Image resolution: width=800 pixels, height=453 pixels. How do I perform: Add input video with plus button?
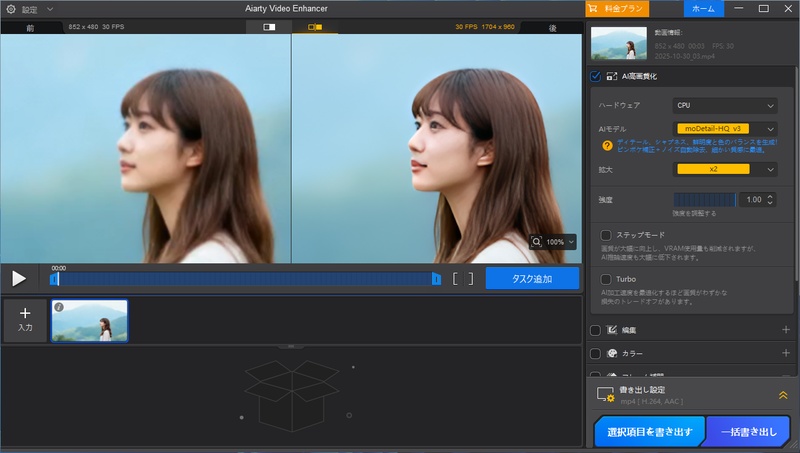pos(25,320)
